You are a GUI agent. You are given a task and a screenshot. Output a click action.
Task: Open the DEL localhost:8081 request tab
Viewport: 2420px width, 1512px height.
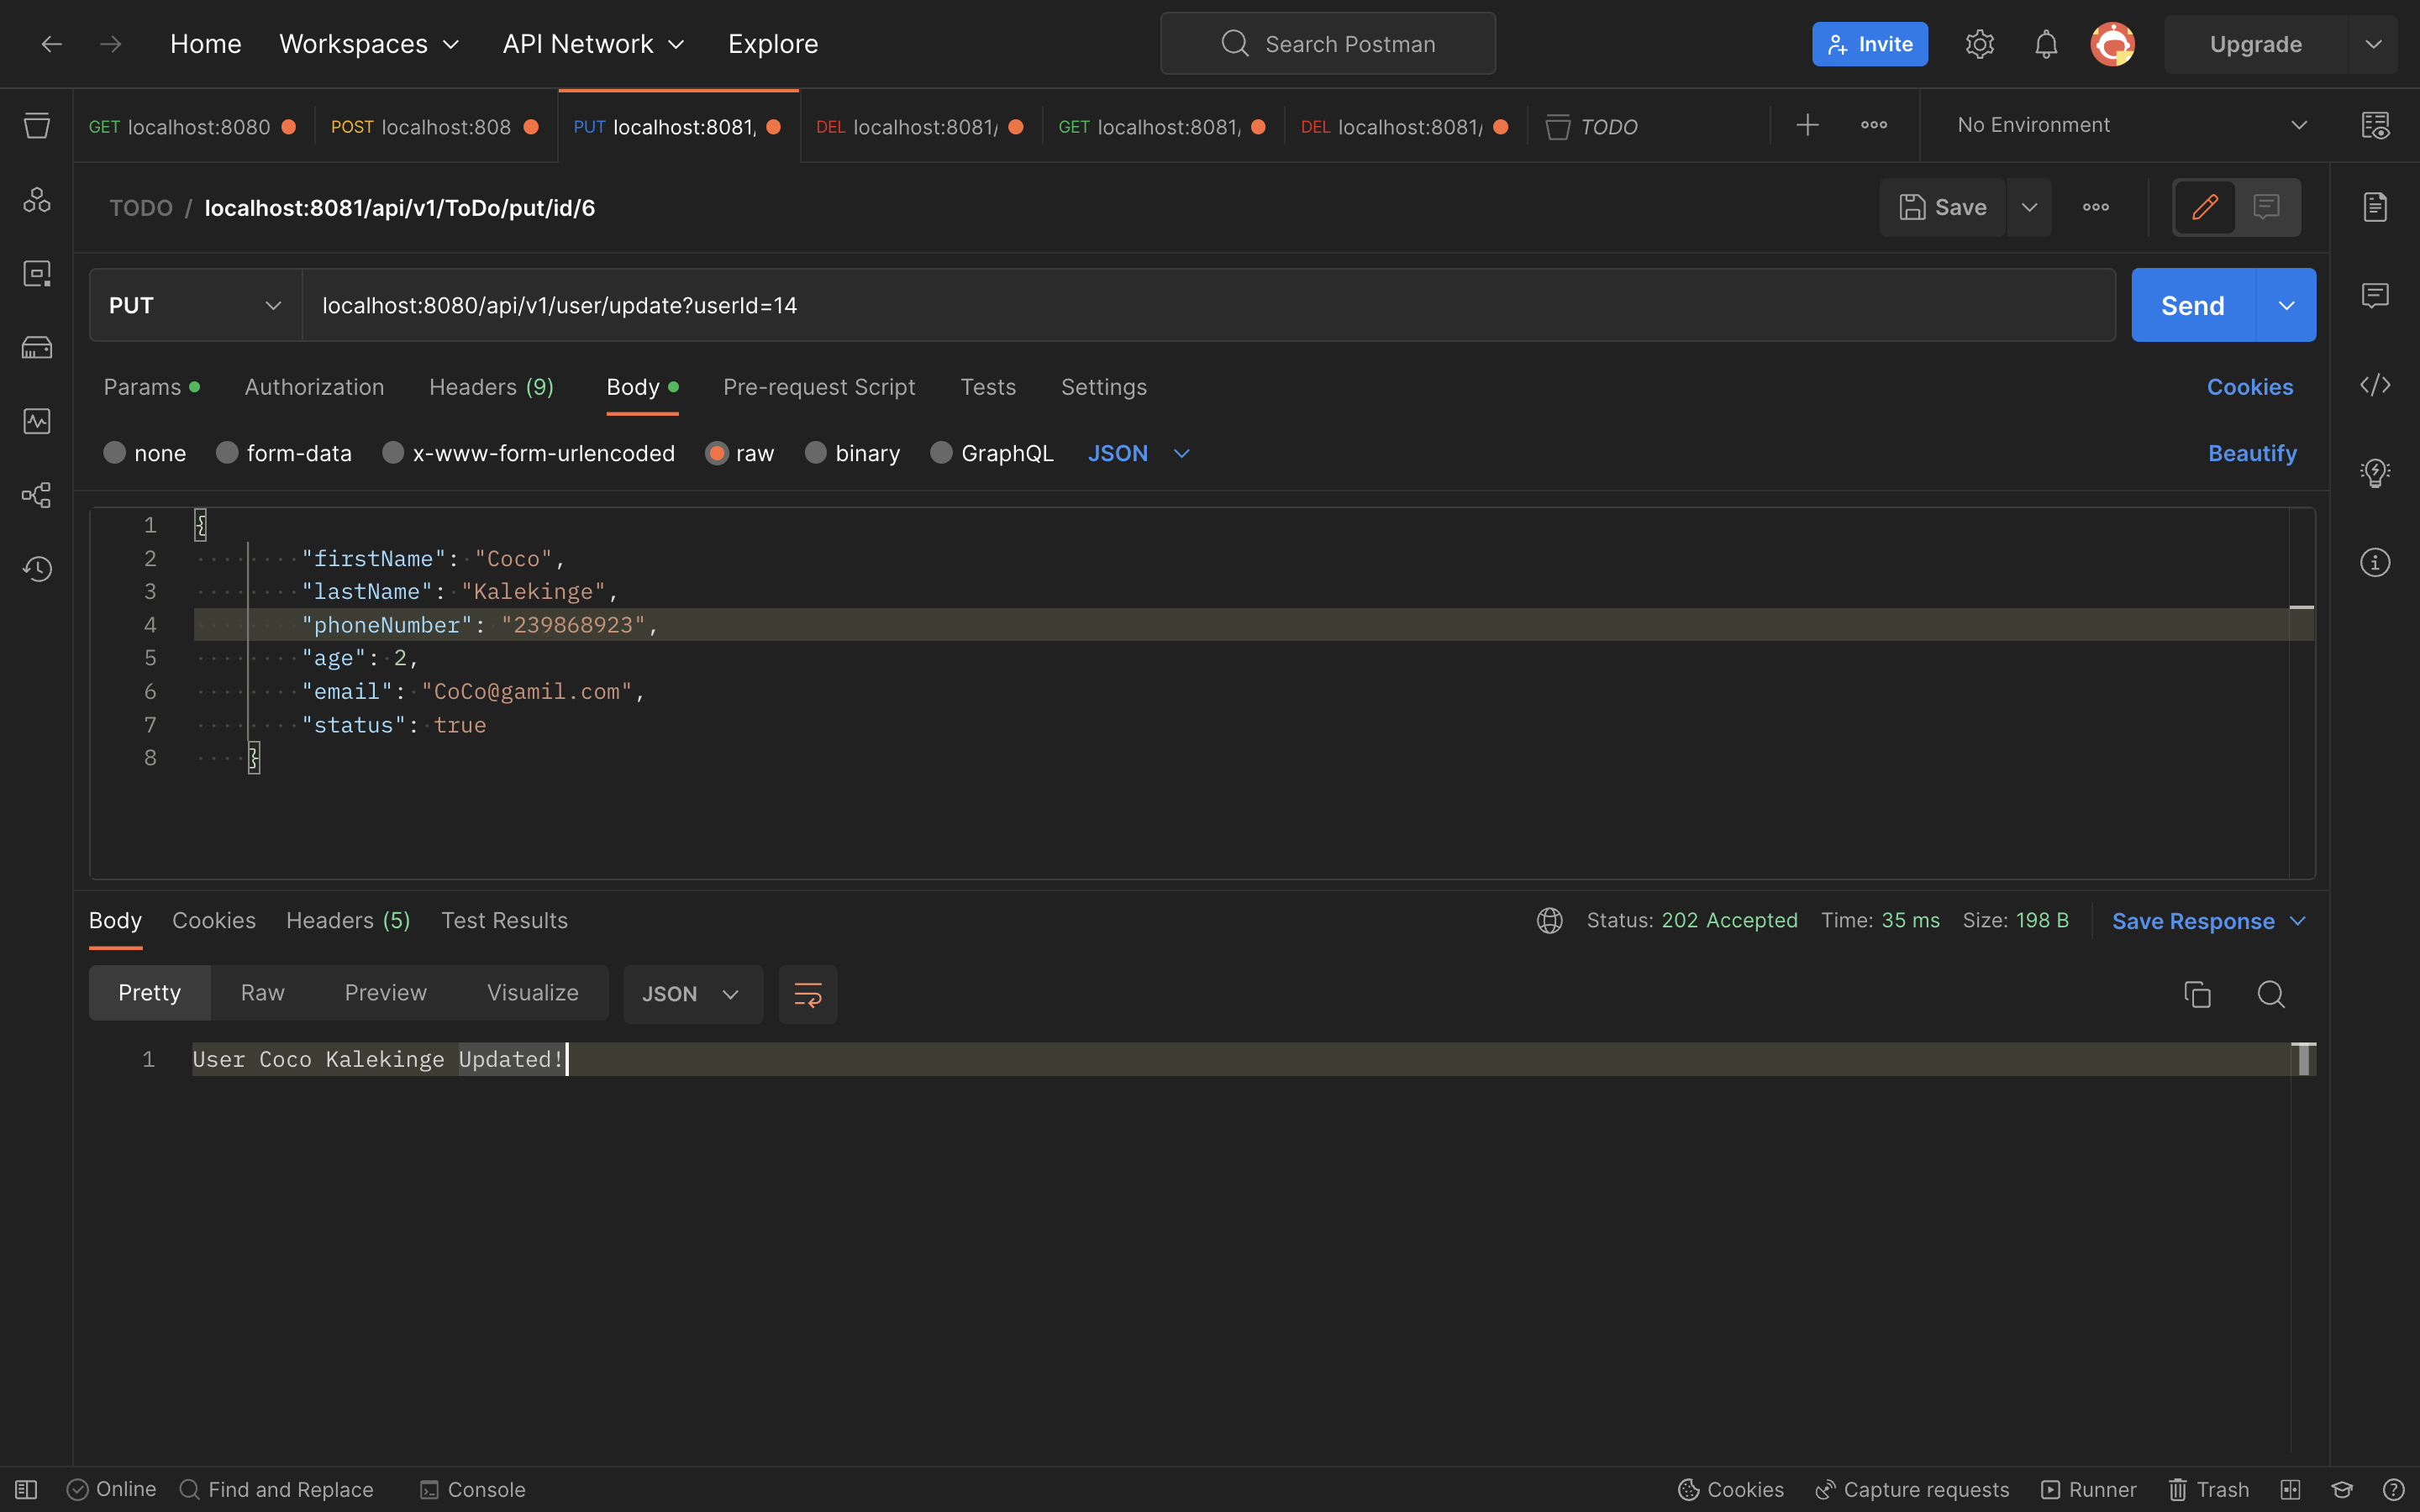click(919, 127)
